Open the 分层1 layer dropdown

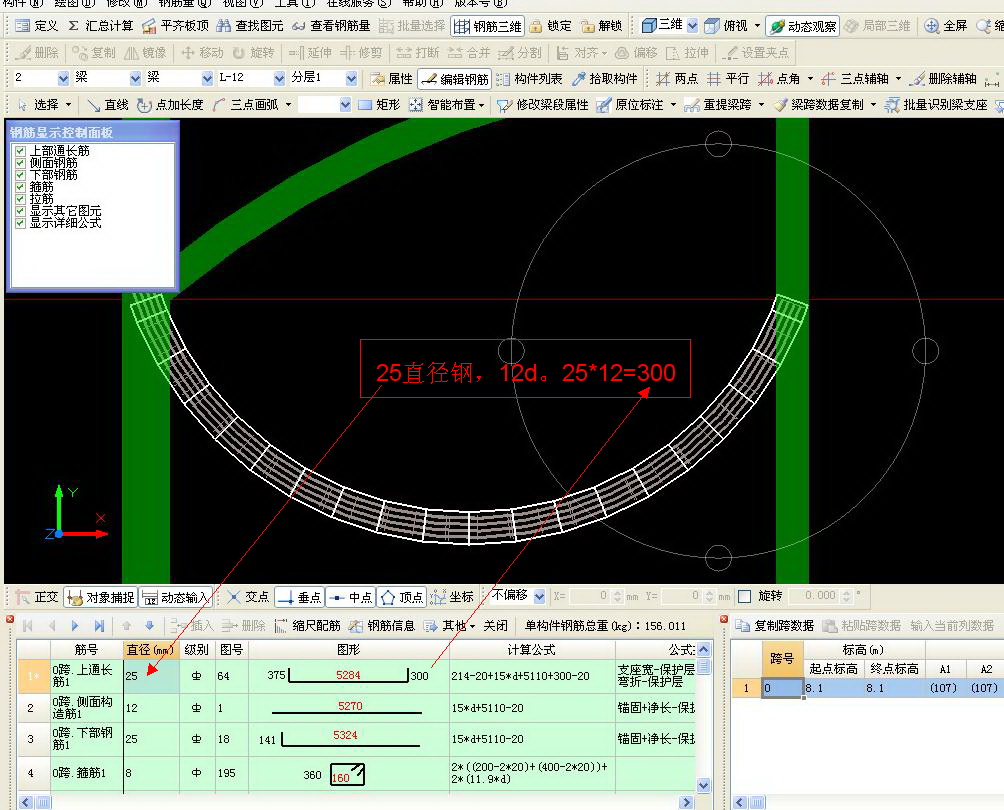point(351,79)
